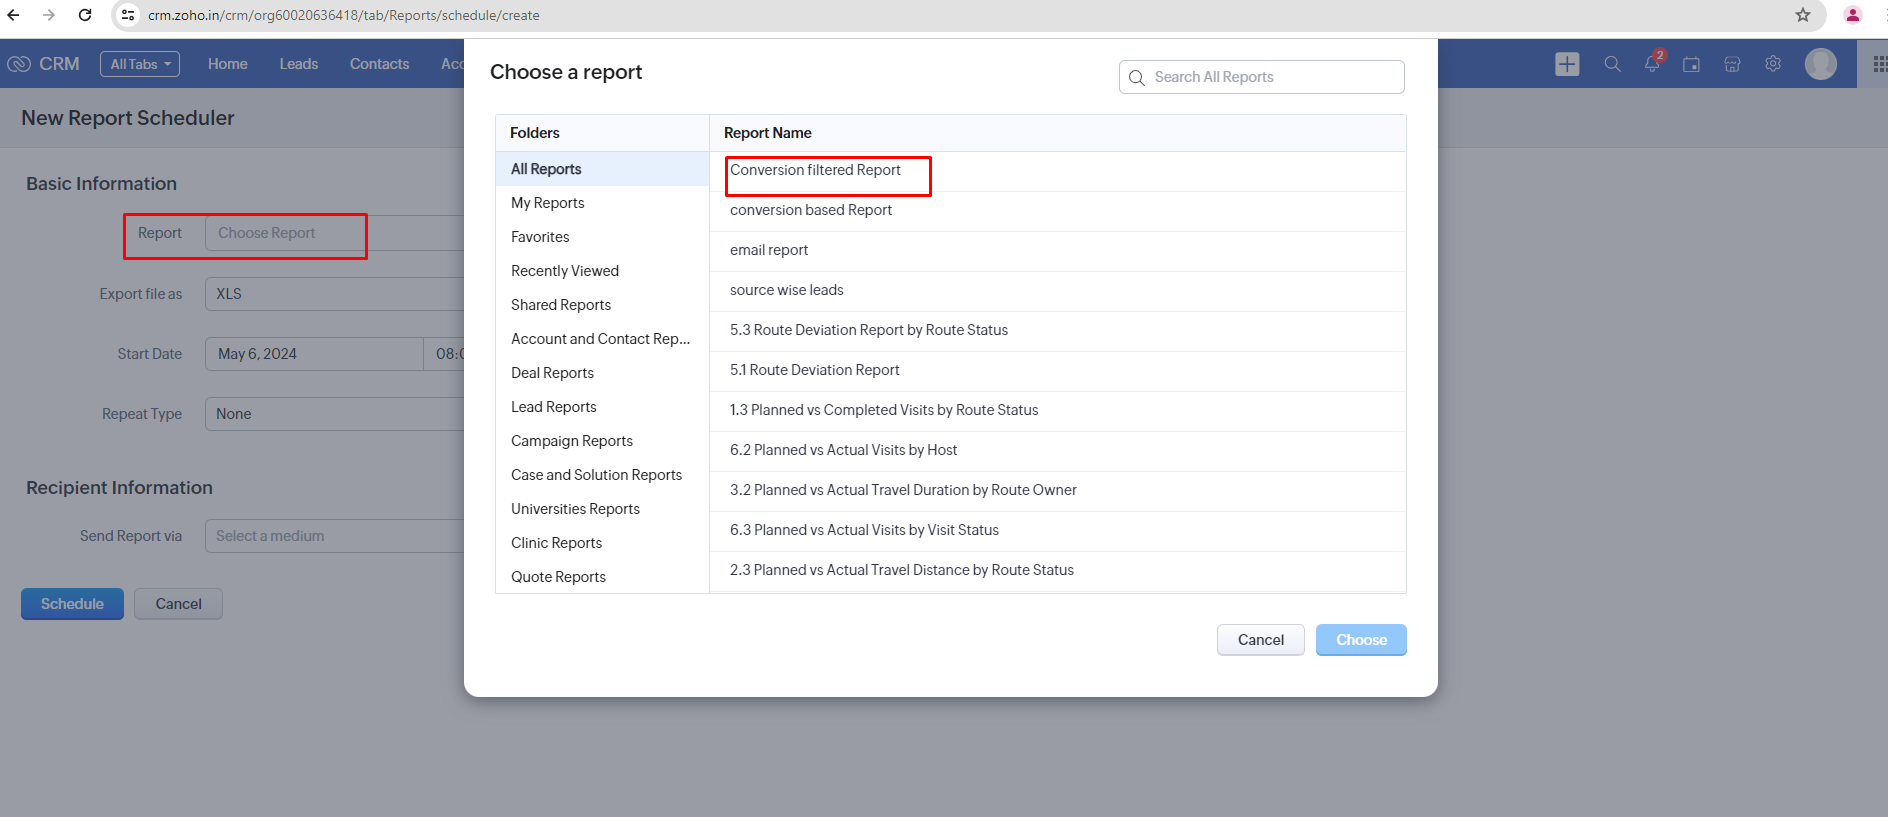
Task: Select 5.3 Route Deviation Report by Route Status
Action: pyautogui.click(x=1058, y=331)
